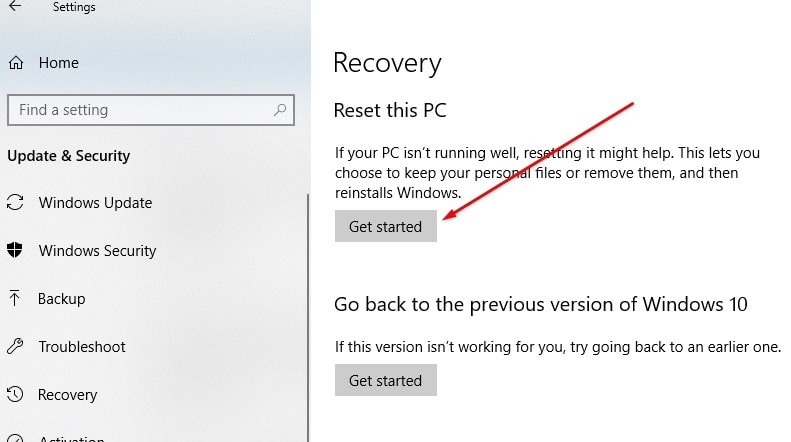The width and height of the screenshot is (791, 442).
Task: Click the Troubleshoot wrench icon
Action: [15, 347]
